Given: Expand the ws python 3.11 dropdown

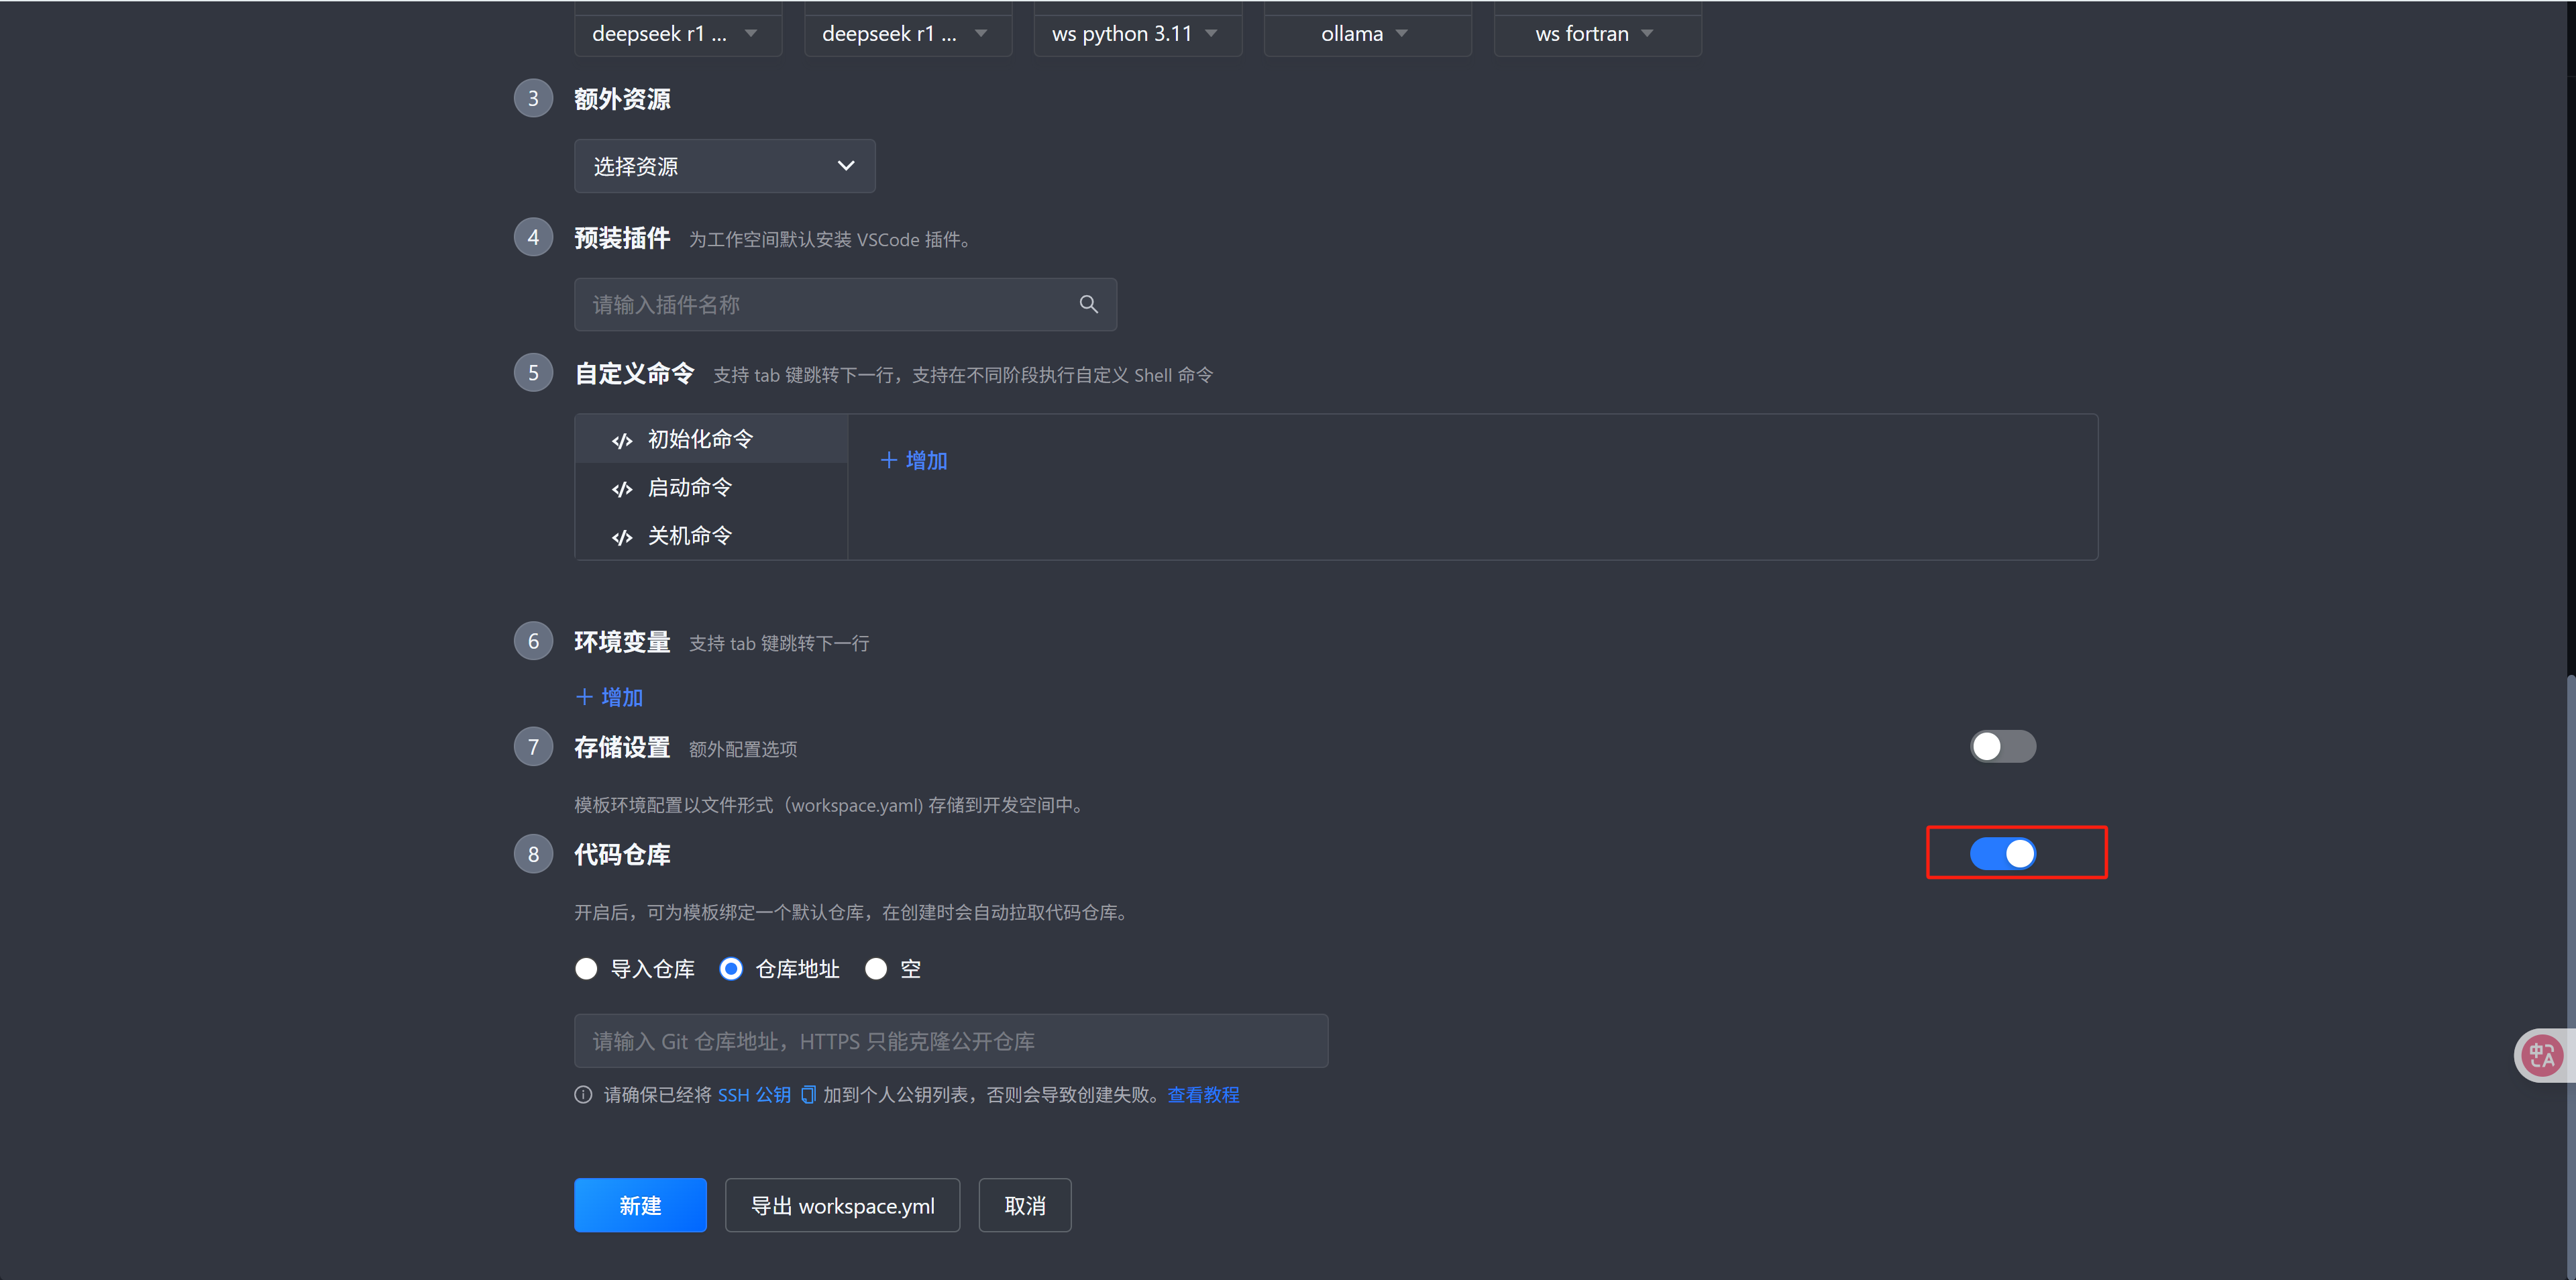Looking at the screenshot, I should (x=1137, y=33).
